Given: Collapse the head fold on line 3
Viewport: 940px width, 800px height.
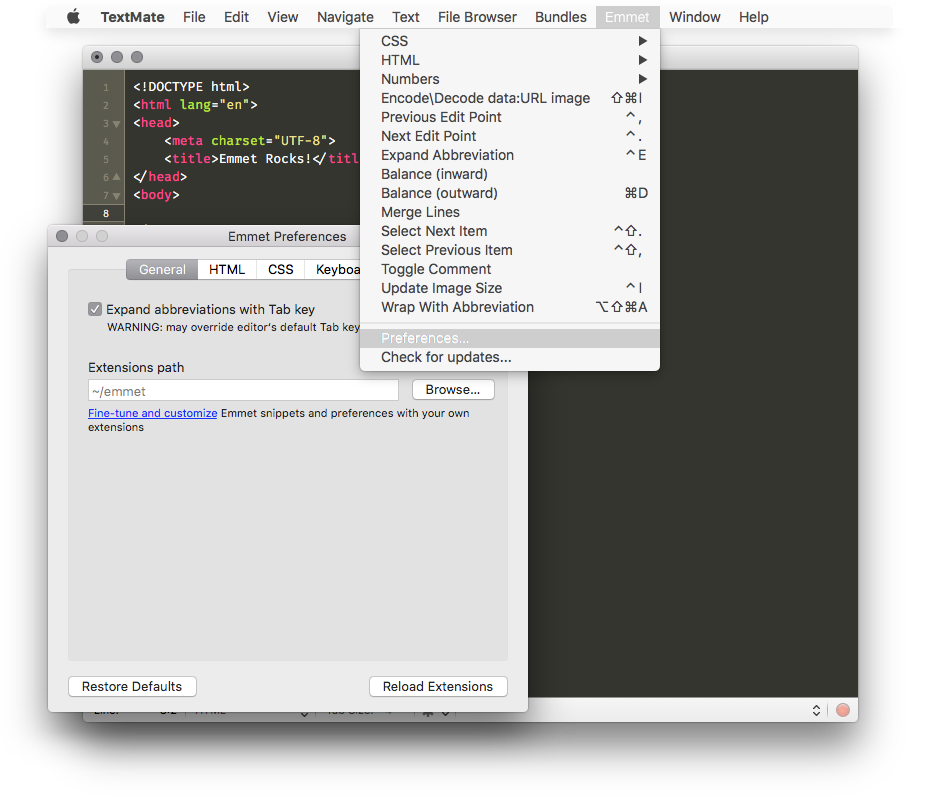Looking at the screenshot, I should point(117,124).
